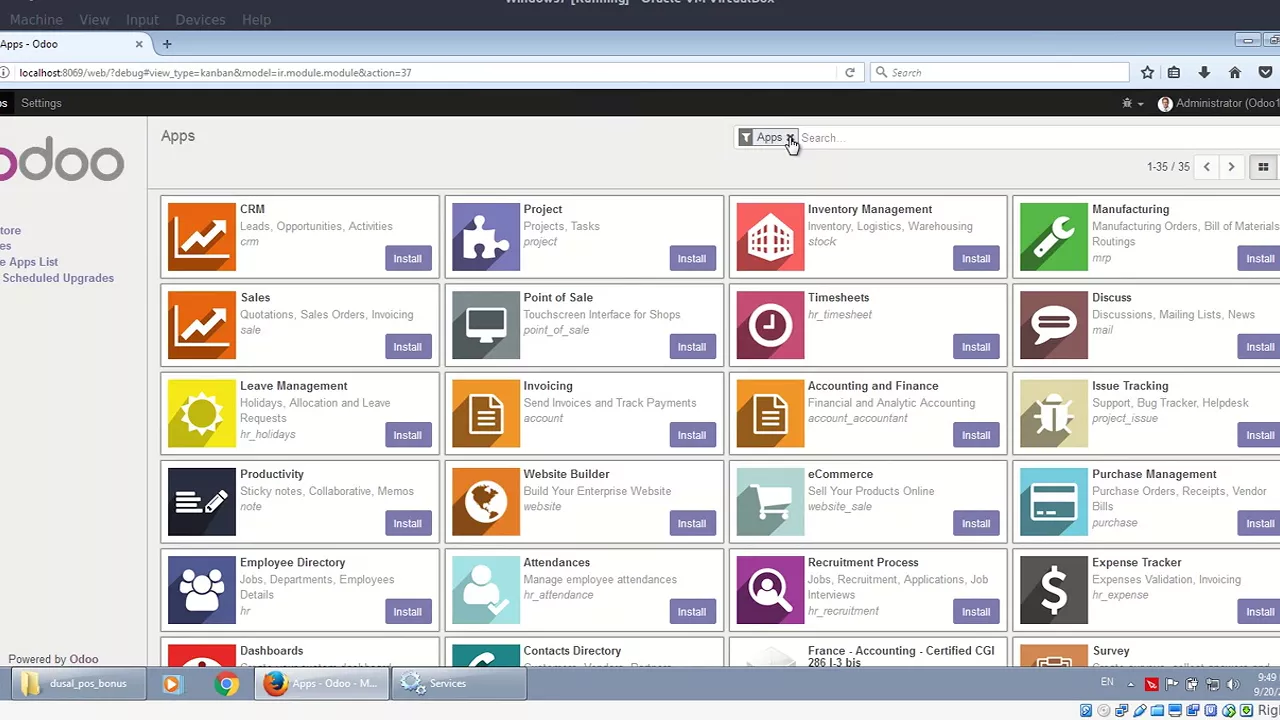The image size is (1280, 720).
Task: Install the Website Builder app
Action: [x=691, y=523]
